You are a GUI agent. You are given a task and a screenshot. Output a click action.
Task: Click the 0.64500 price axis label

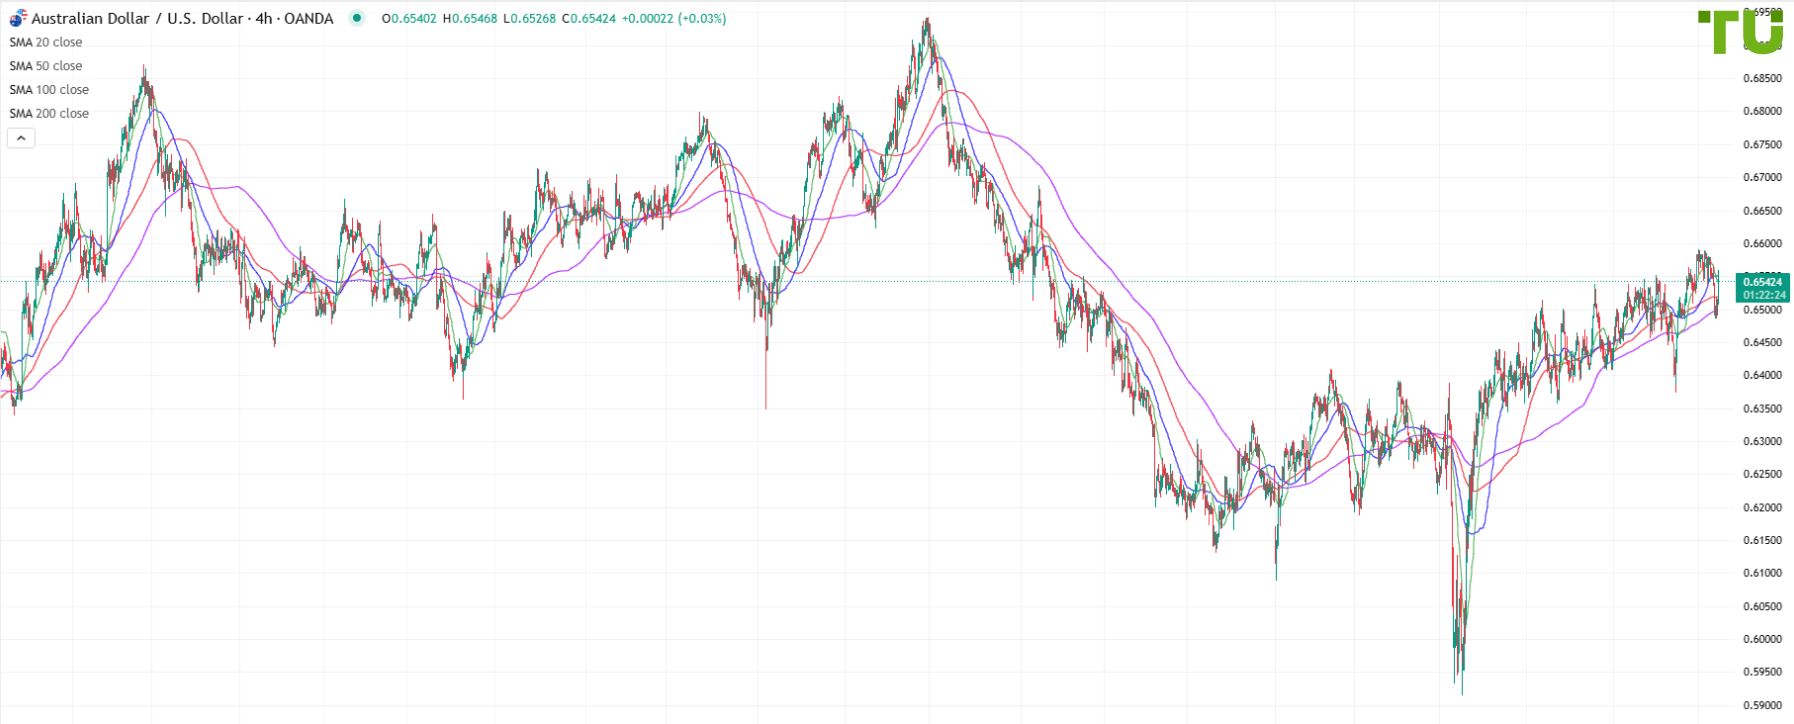pos(1763,342)
